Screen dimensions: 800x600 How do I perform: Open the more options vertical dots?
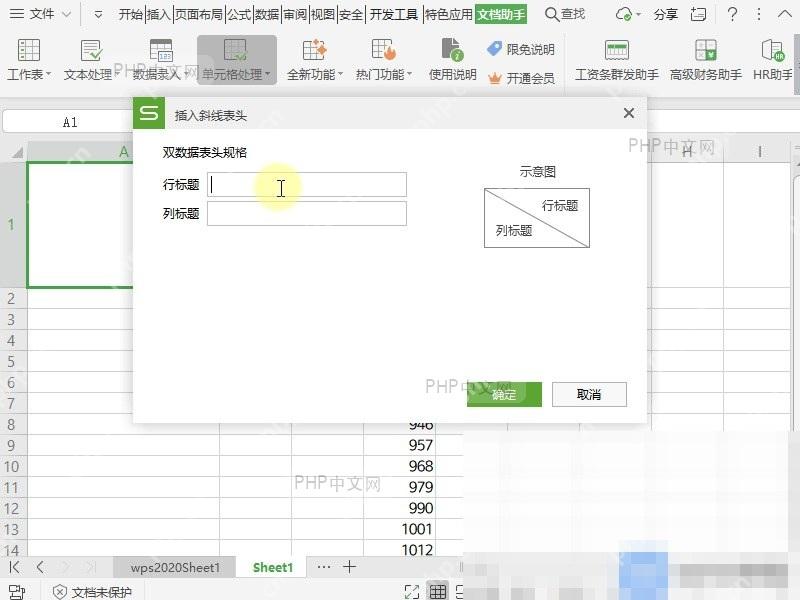pyautogui.click(x=759, y=14)
